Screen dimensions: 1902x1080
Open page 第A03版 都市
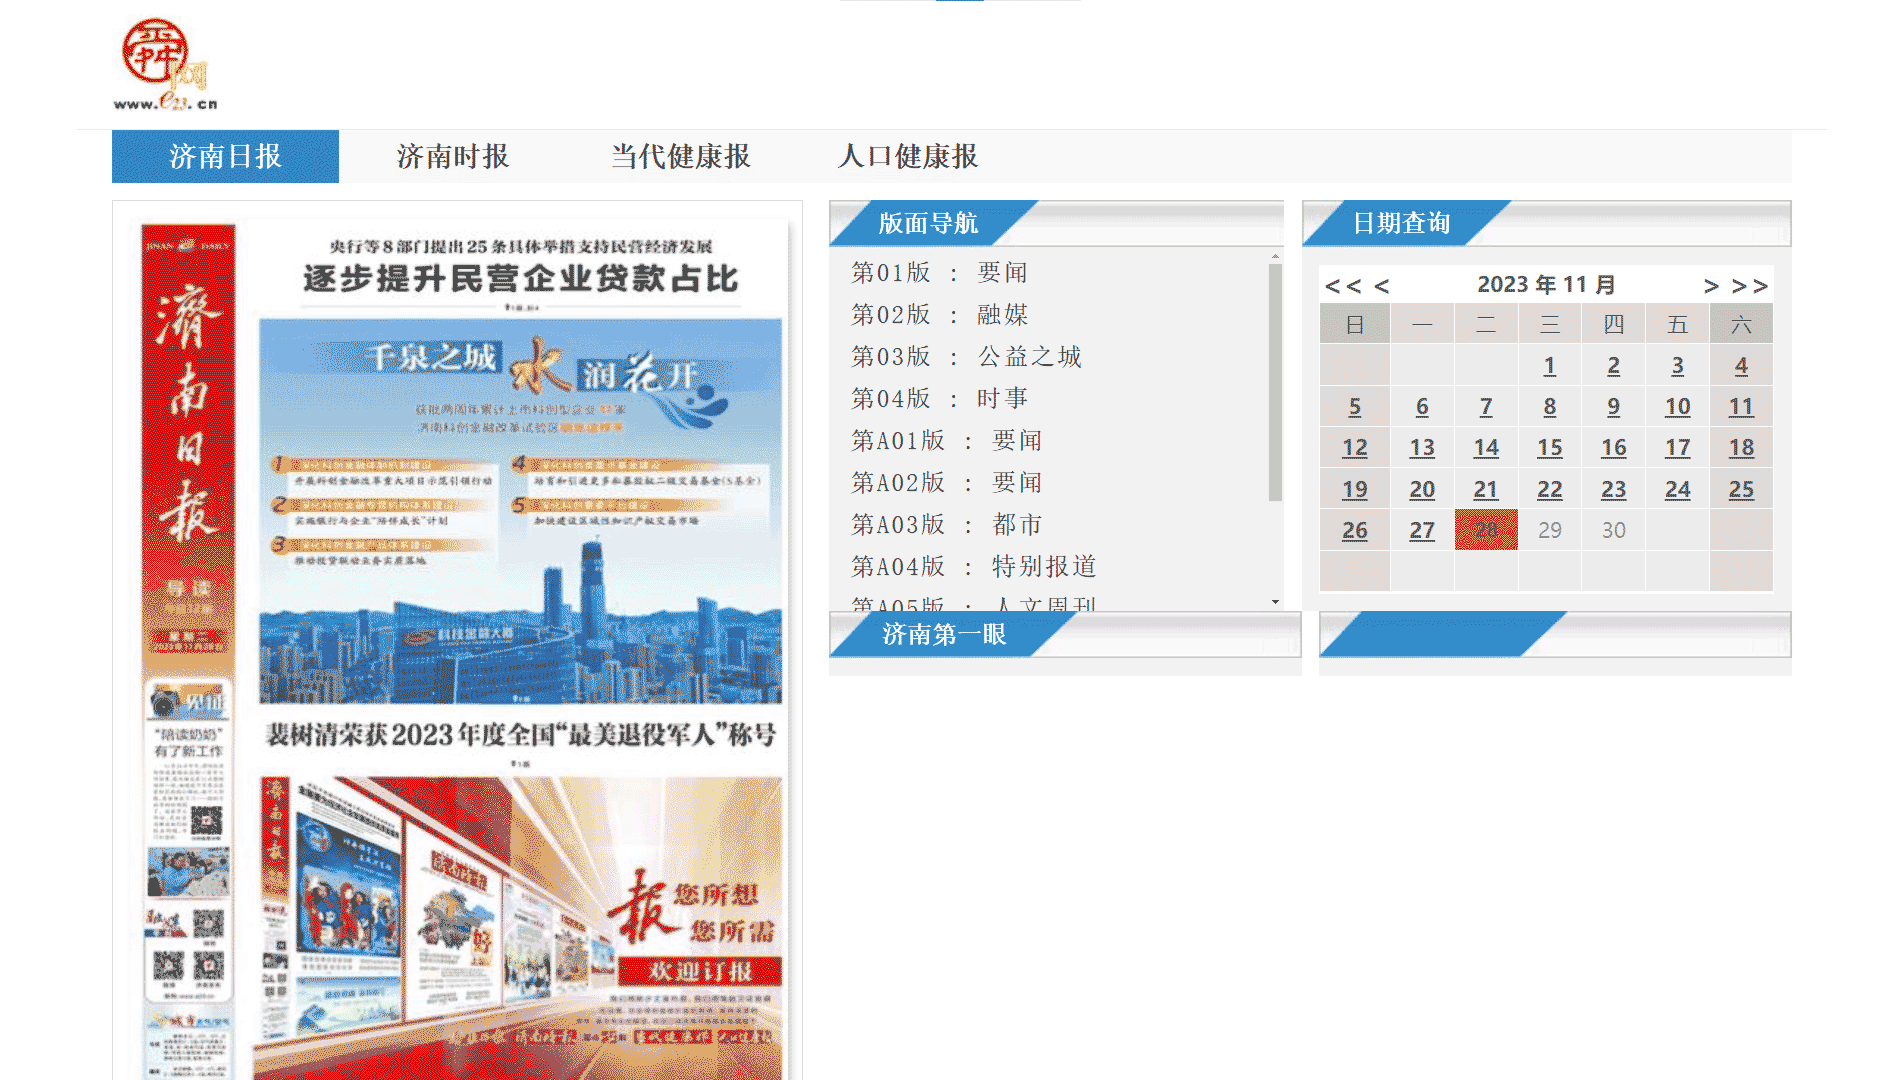coord(946,524)
